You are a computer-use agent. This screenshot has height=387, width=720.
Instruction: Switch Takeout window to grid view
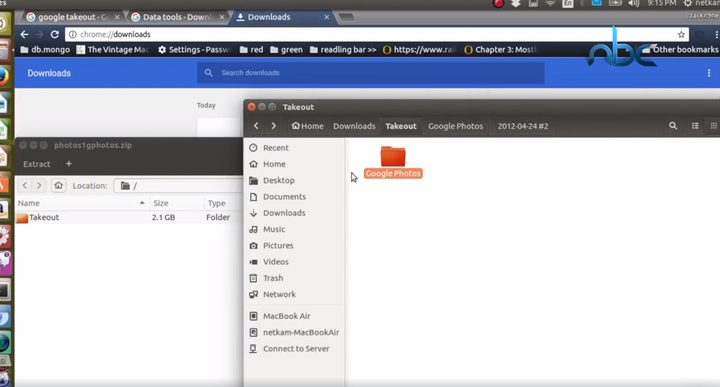click(714, 126)
